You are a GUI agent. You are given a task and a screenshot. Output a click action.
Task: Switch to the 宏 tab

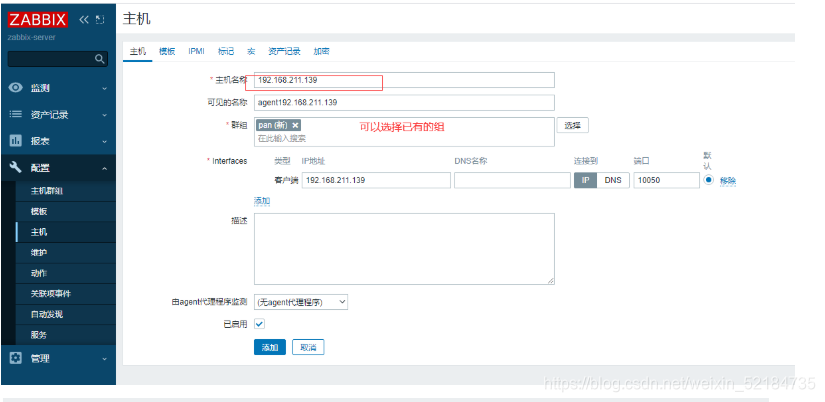click(x=251, y=52)
